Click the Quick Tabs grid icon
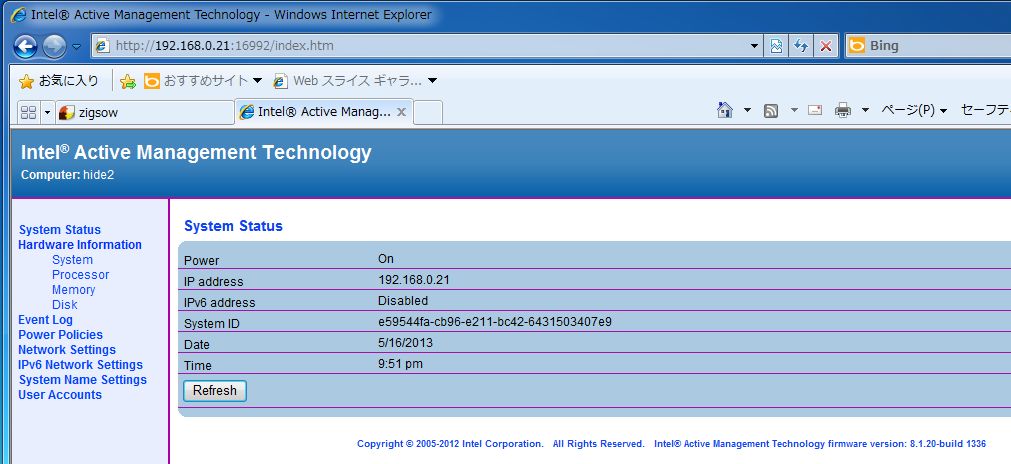The image size is (1011, 464). 28,113
